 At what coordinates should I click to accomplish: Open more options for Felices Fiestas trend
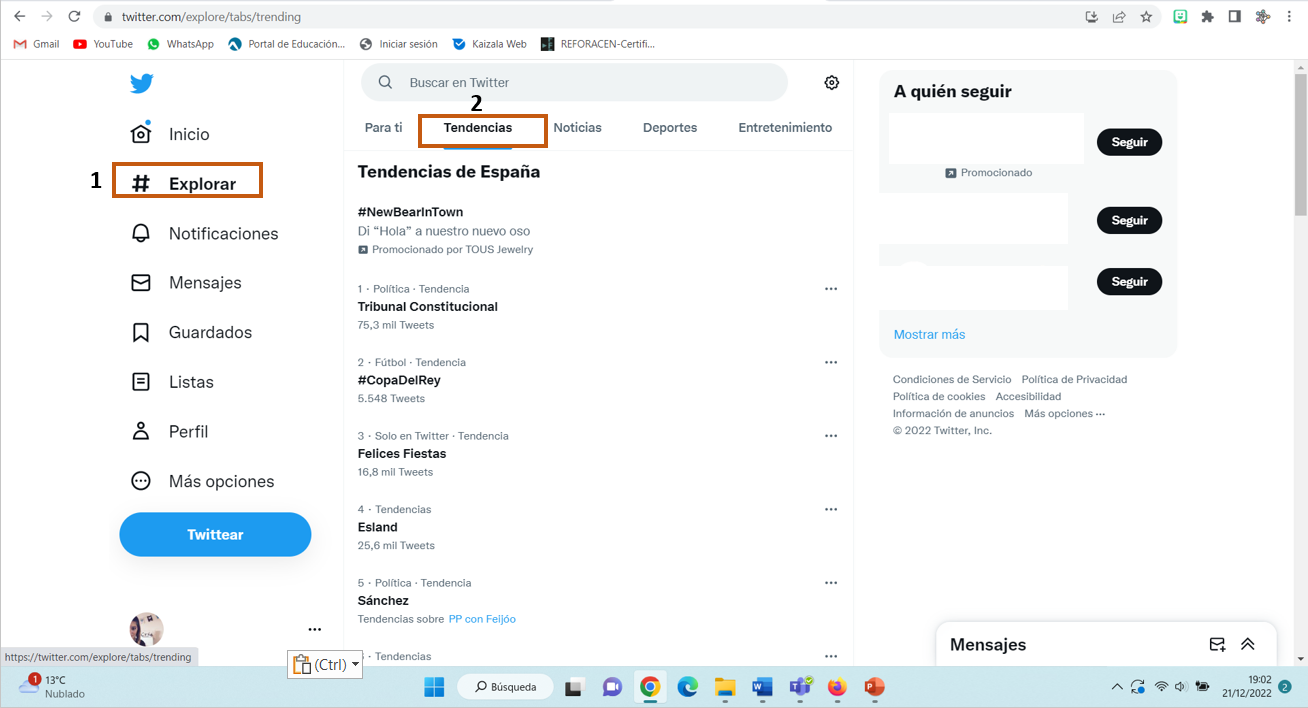(830, 436)
